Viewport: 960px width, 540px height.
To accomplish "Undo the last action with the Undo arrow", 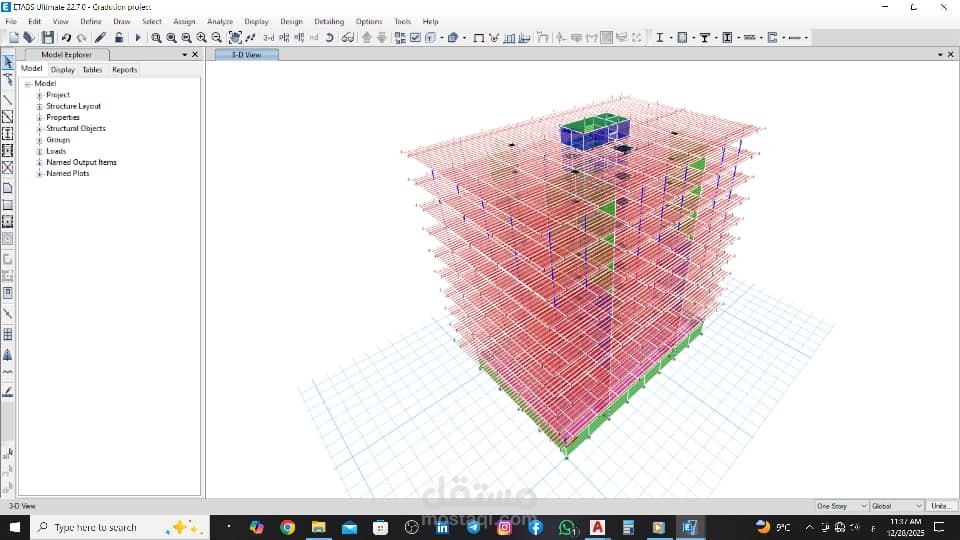I will (66, 37).
